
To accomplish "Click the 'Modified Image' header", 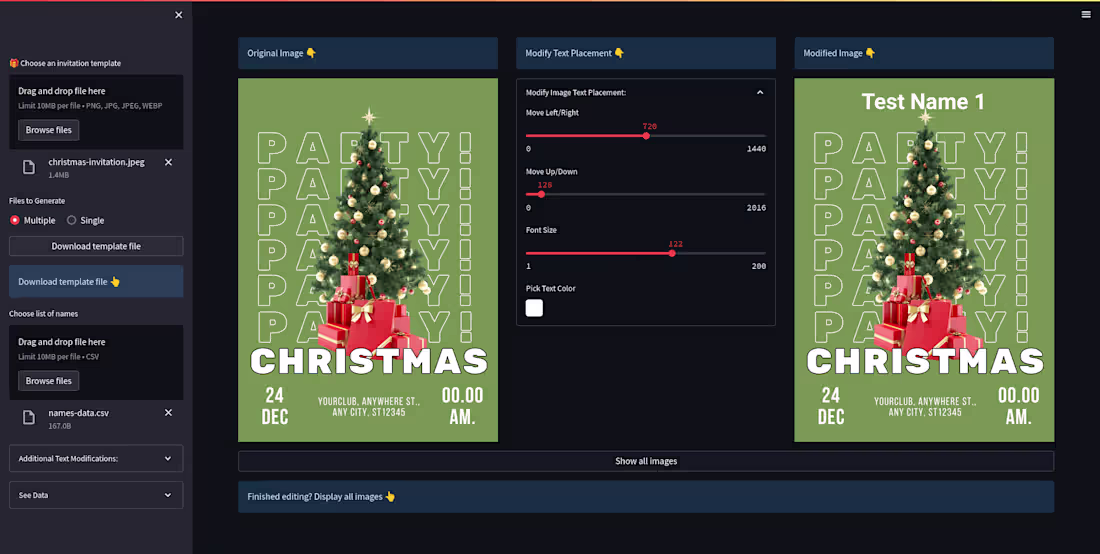I will click(x=924, y=53).
